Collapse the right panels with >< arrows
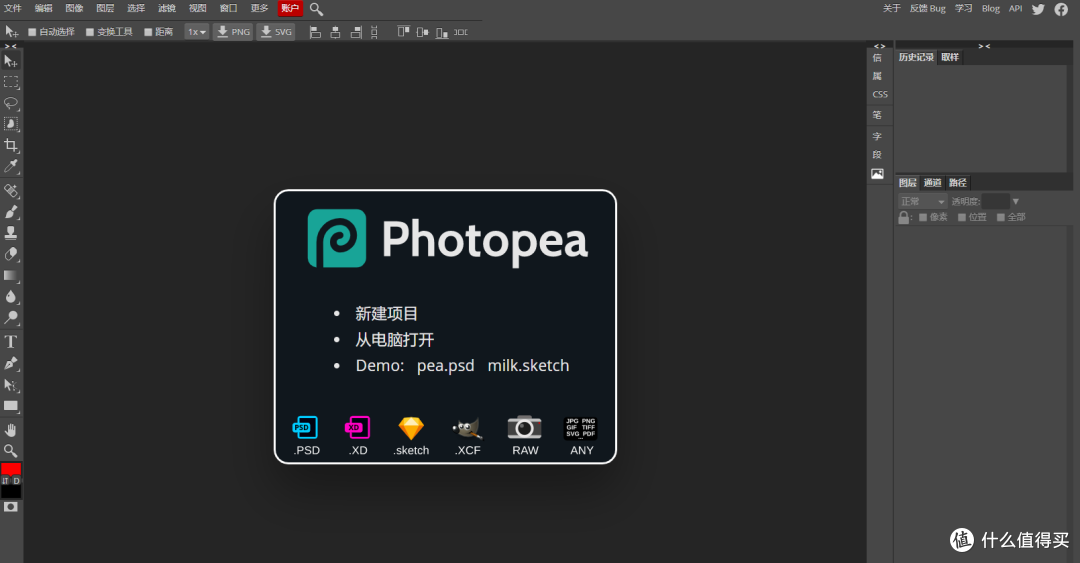Screen dimensions: 1080x563 pos(984,46)
